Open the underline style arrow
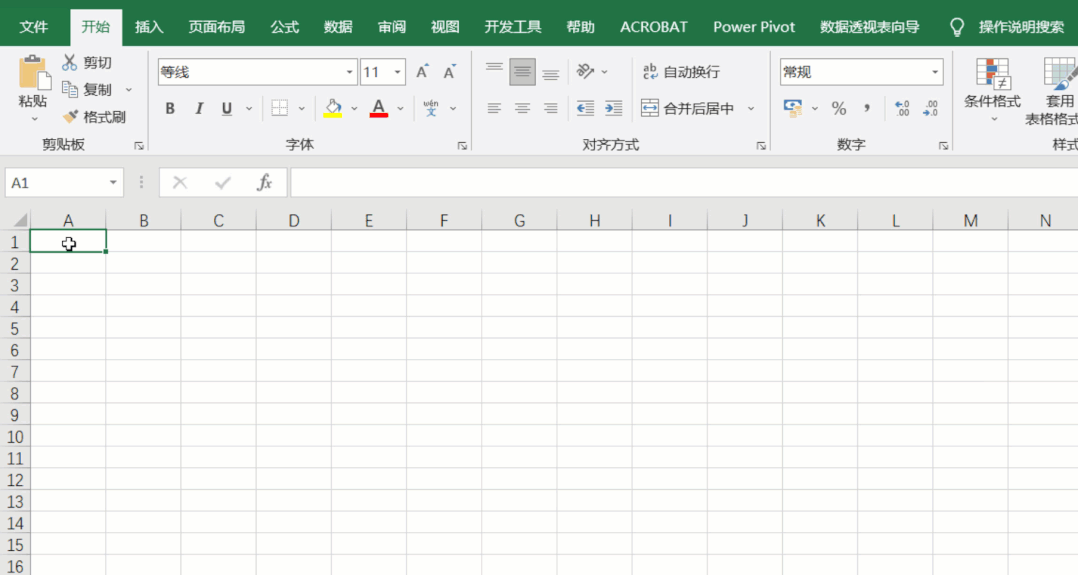 tap(249, 109)
